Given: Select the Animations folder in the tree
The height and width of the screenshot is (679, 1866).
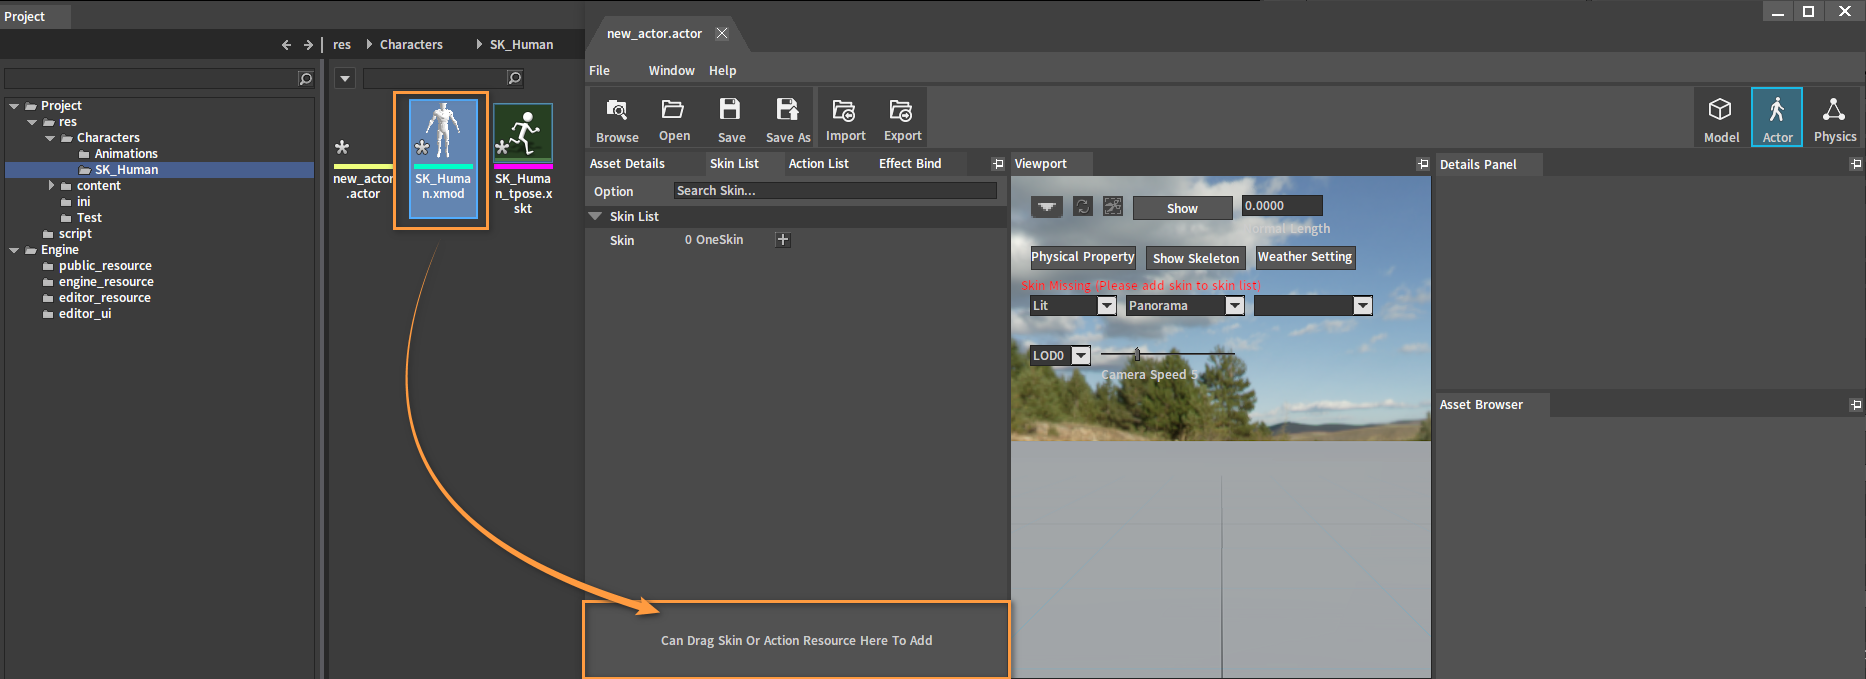Looking at the screenshot, I should [126, 154].
